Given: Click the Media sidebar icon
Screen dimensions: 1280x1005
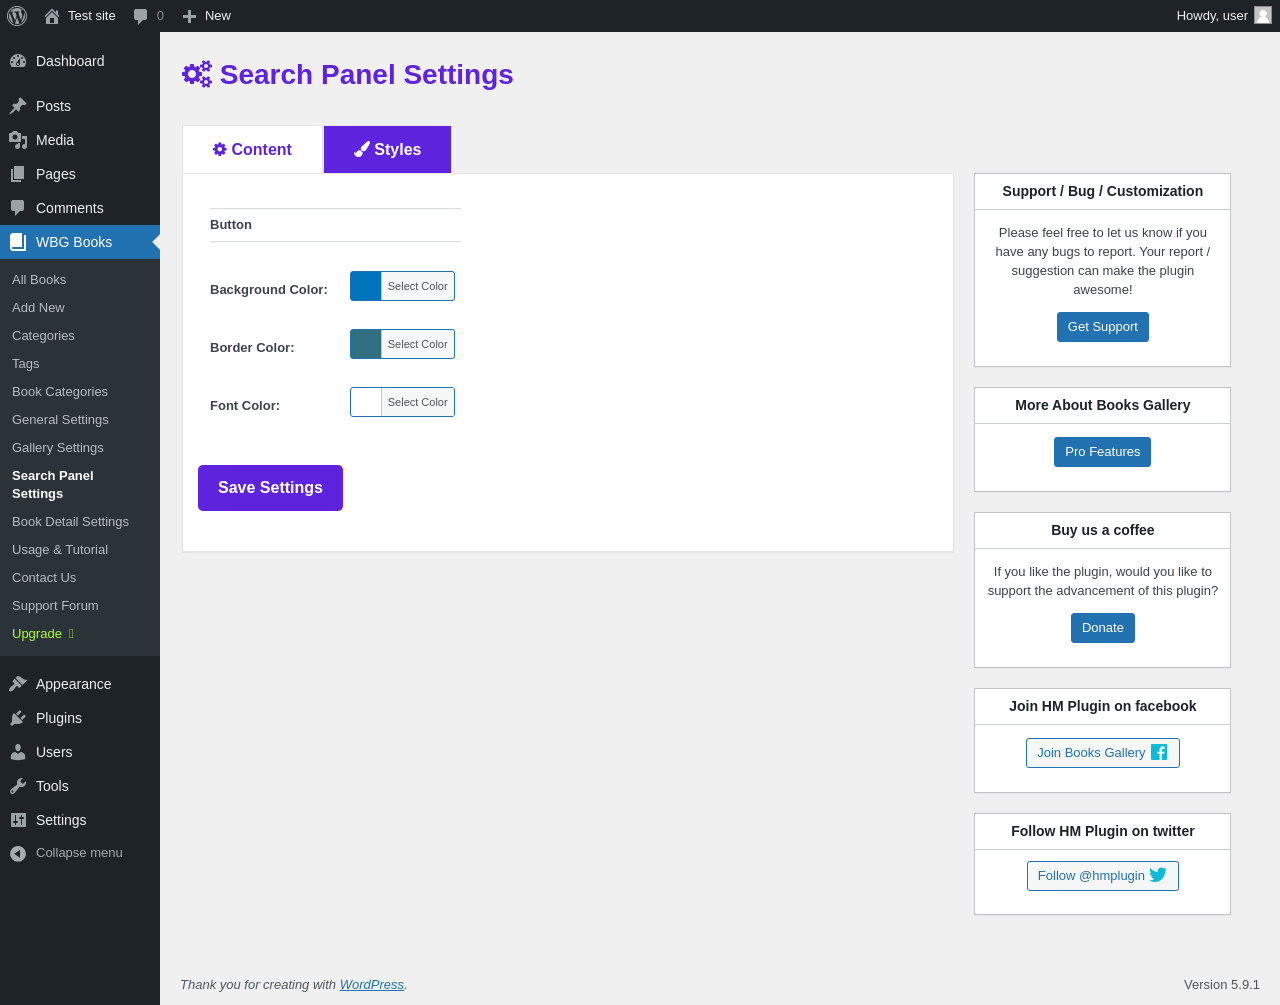Looking at the screenshot, I should 18,140.
